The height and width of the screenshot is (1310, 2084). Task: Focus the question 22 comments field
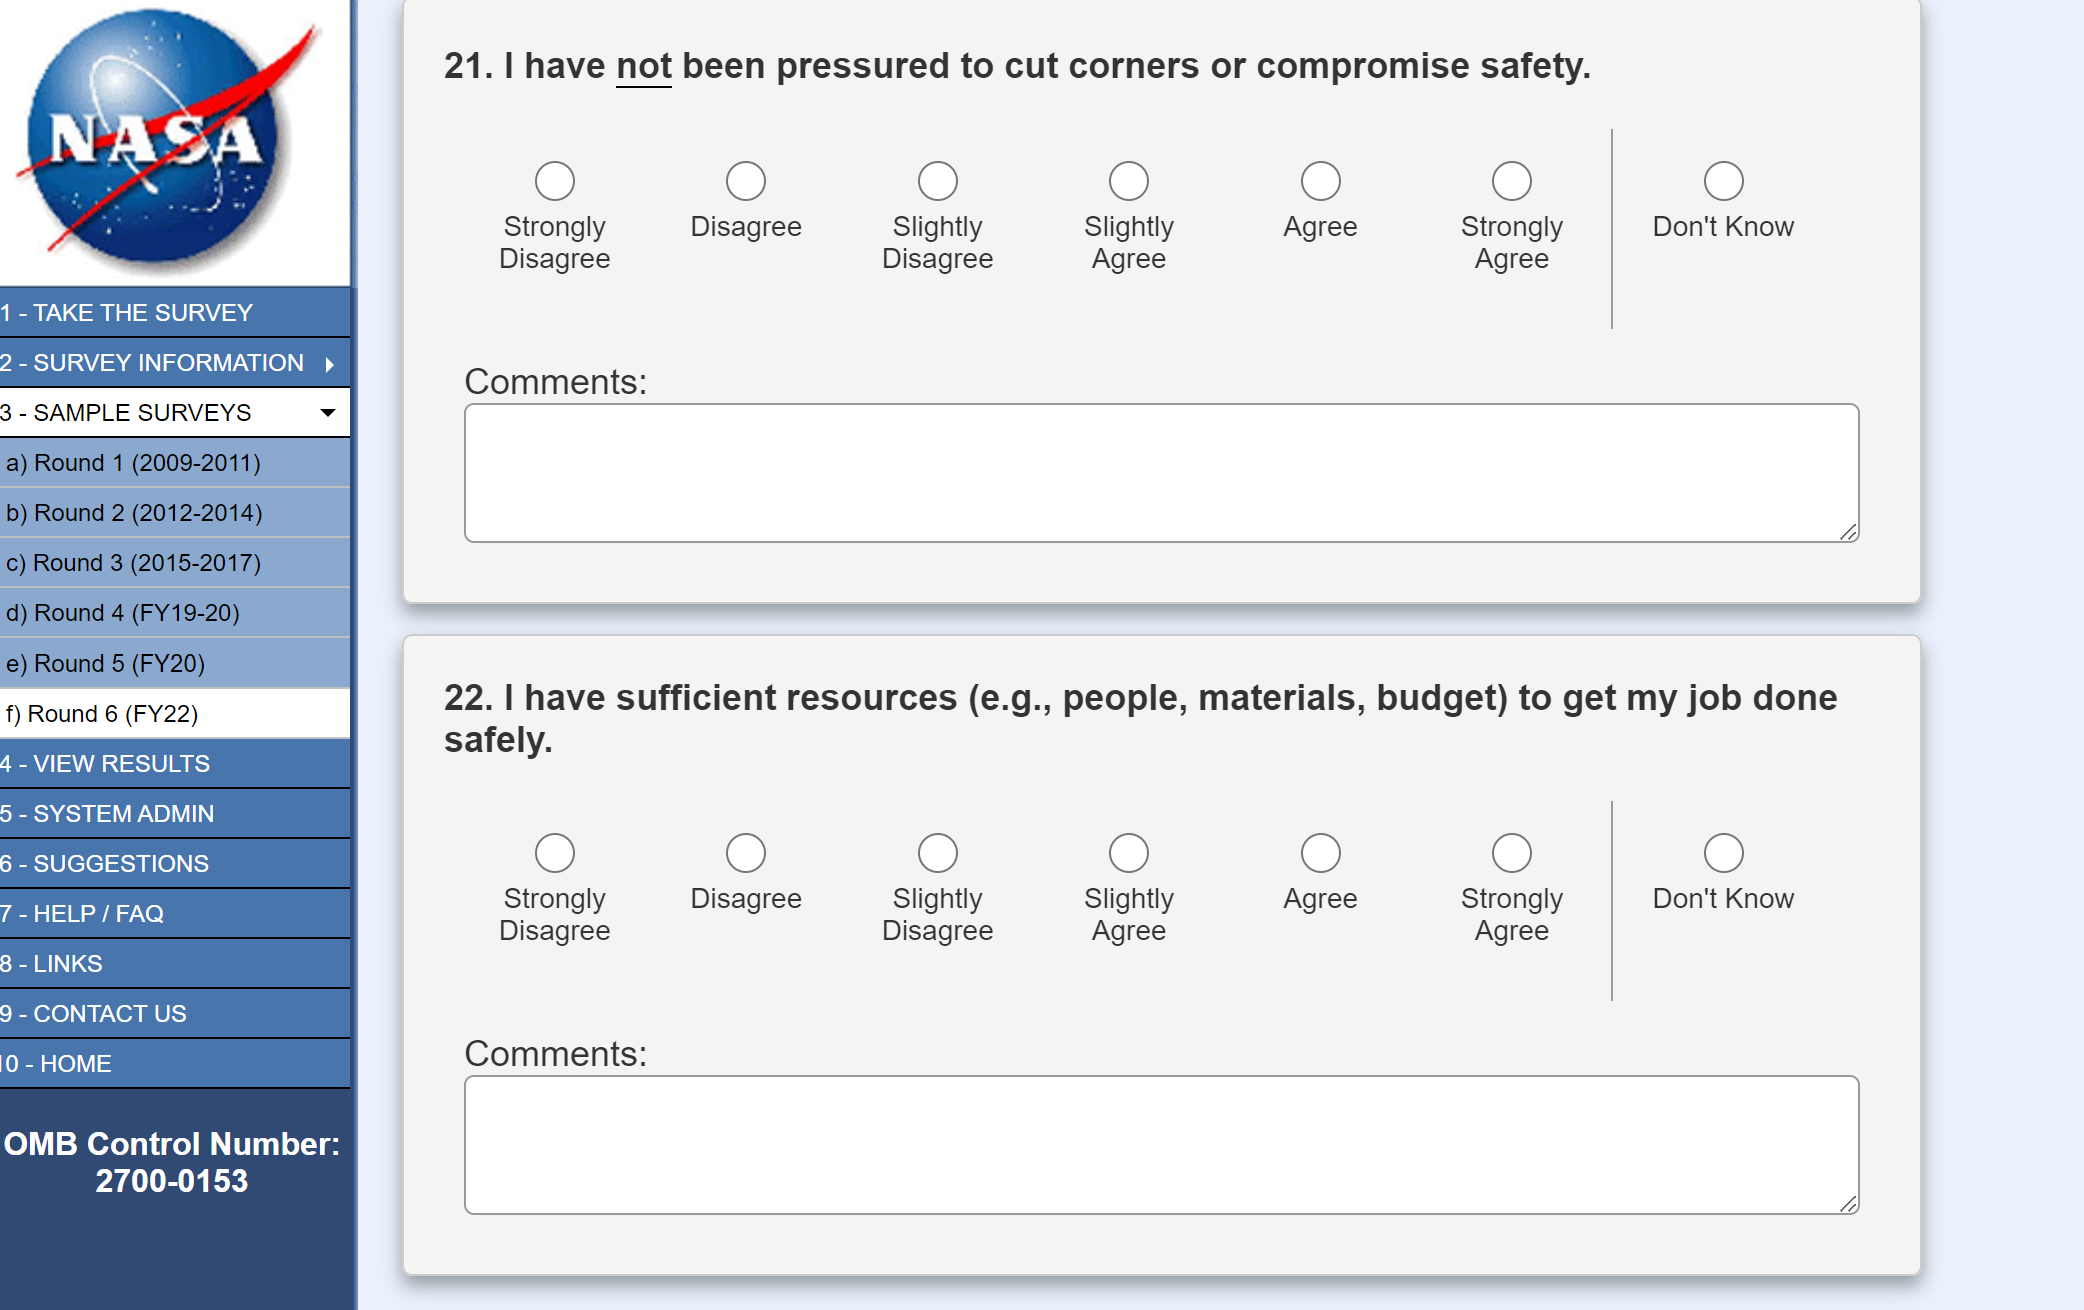click(x=1160, y=1145)
